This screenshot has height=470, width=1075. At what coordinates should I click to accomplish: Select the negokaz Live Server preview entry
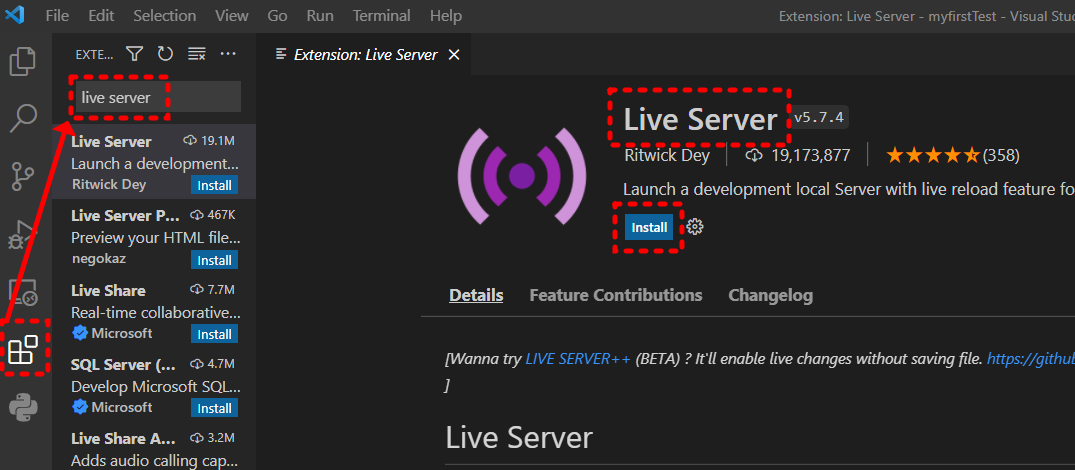pyautogui.click(x=154, y=236)
